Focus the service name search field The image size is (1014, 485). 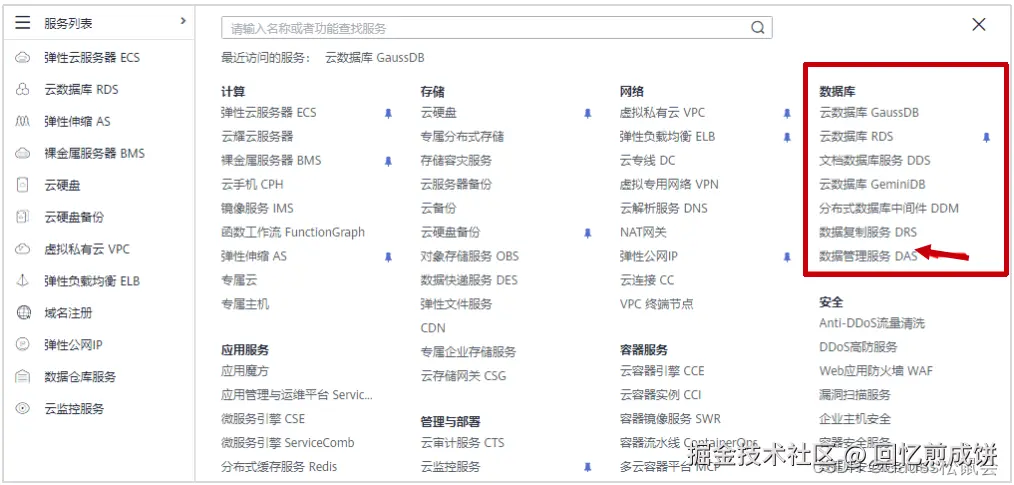(x=497, y=28)
